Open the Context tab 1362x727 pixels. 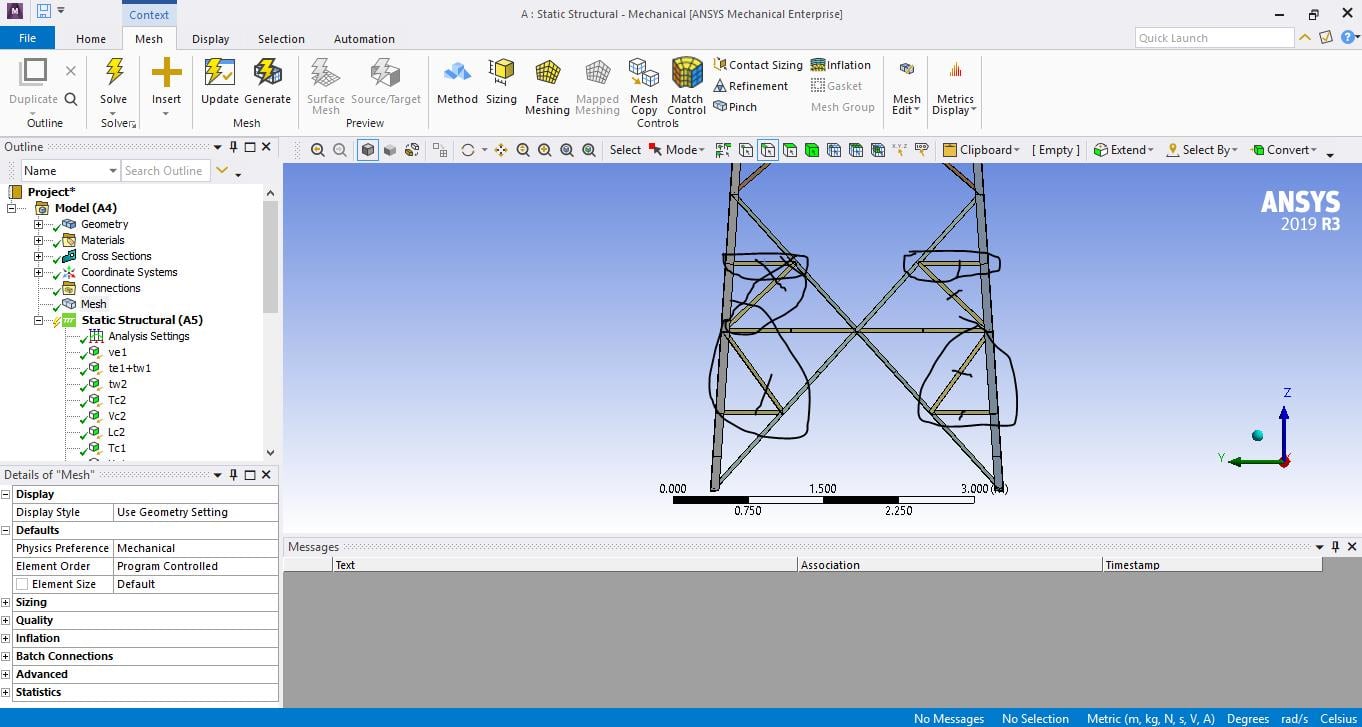(x=149, y=15)
